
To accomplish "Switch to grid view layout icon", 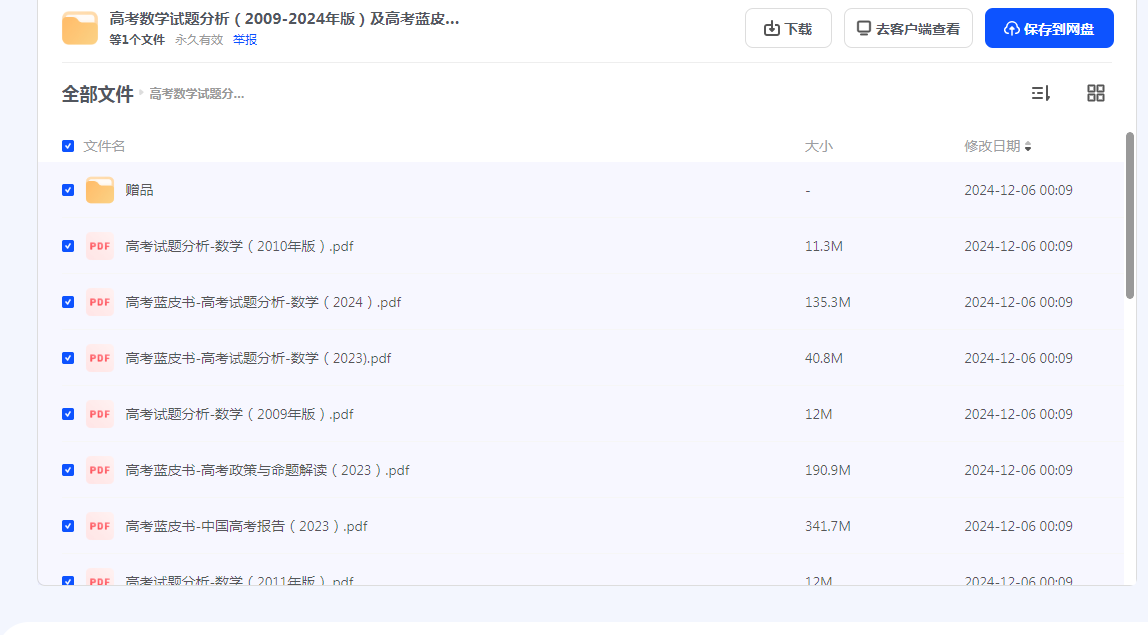I will [x=1095, y=93].
